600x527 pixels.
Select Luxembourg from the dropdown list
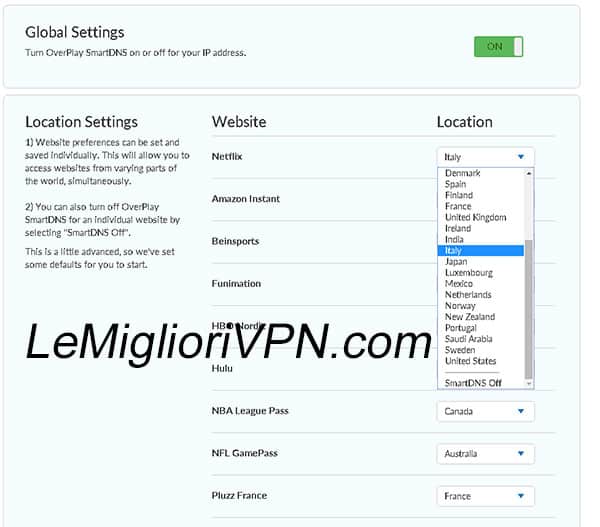(x=481, y=273)
